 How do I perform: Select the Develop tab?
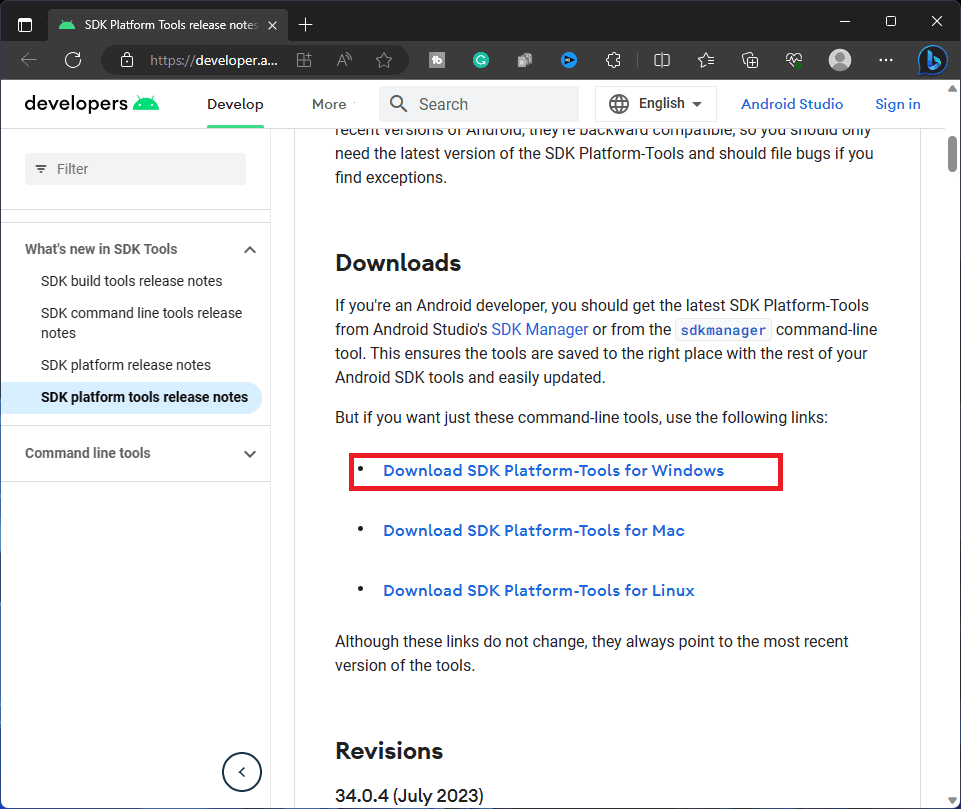pyautogui.click(x=235, y=104)
